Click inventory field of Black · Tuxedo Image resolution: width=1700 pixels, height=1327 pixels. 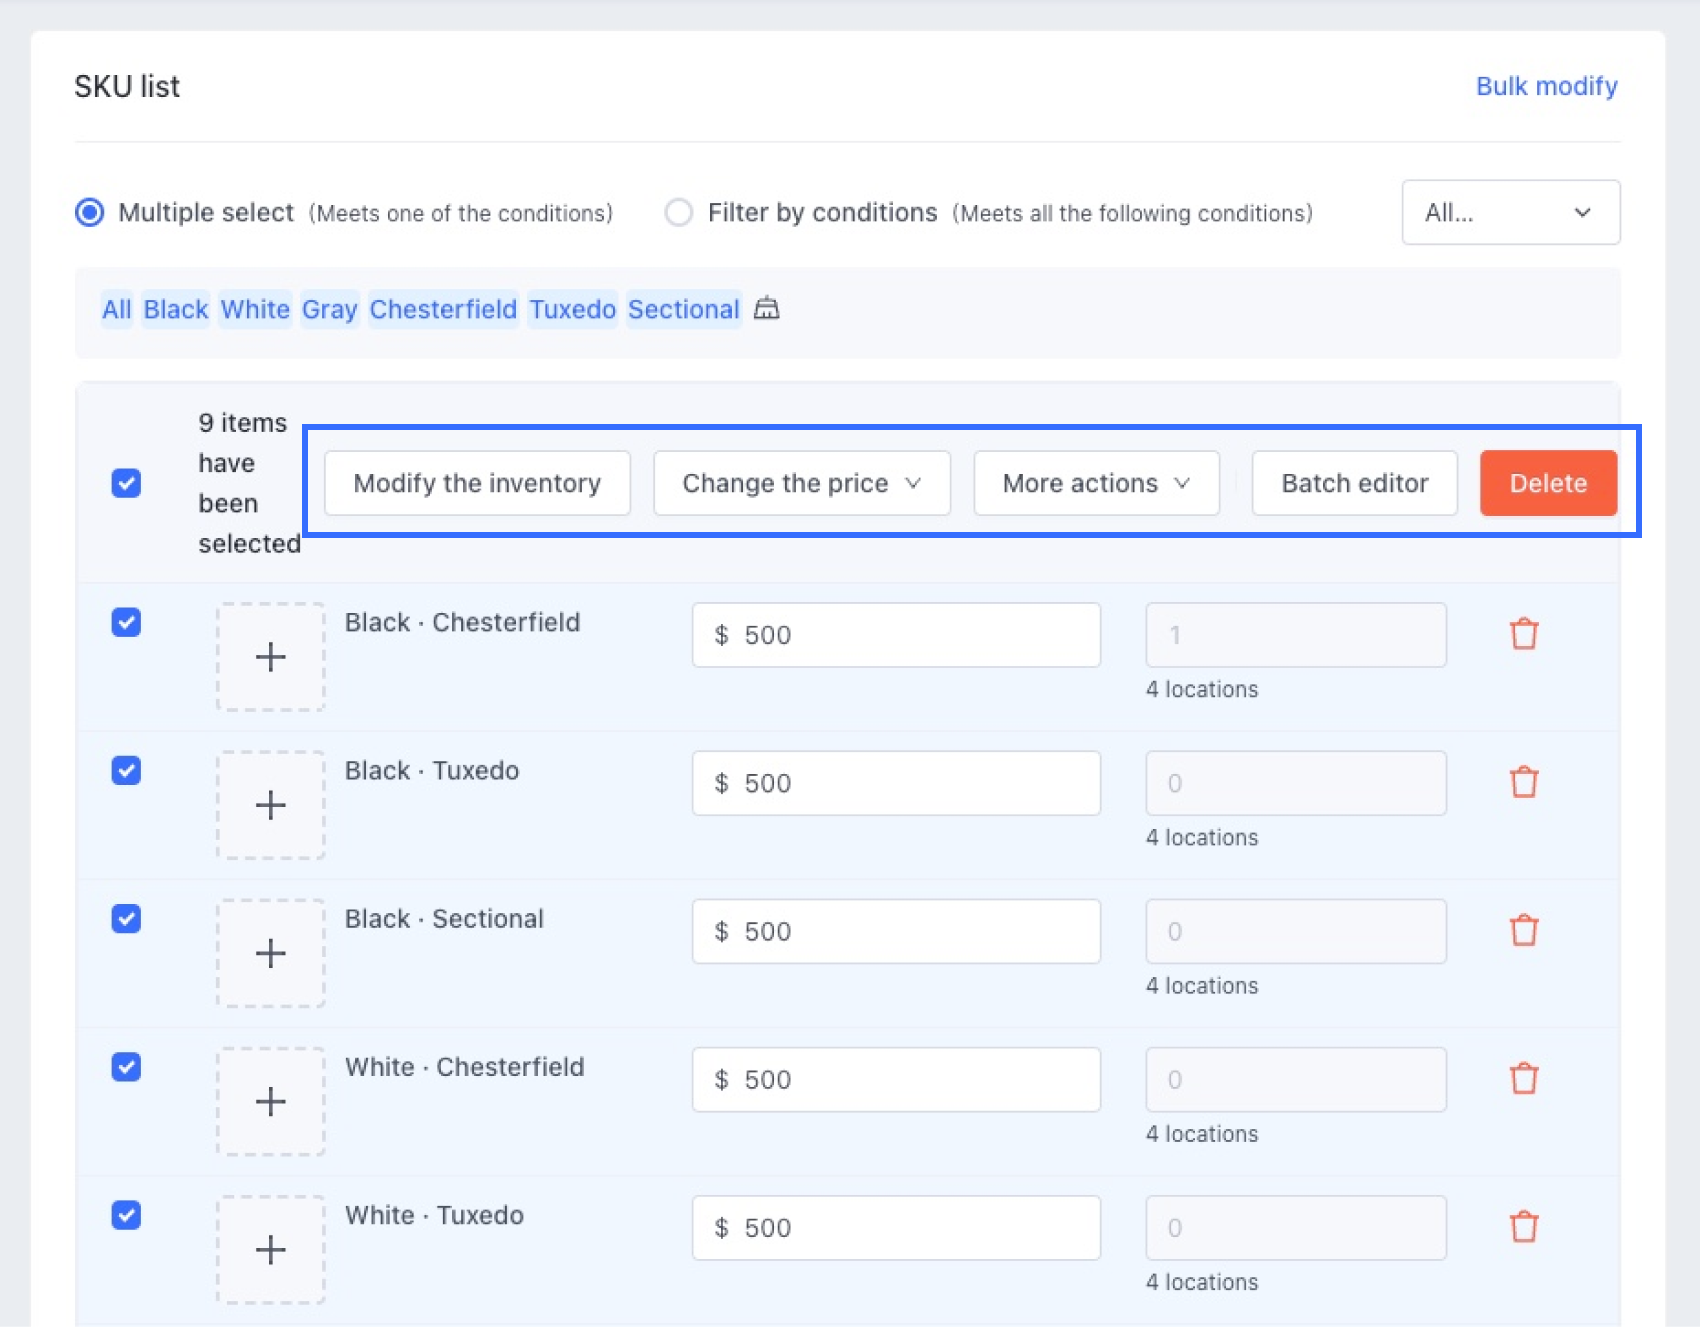[x=1296, y=783]
